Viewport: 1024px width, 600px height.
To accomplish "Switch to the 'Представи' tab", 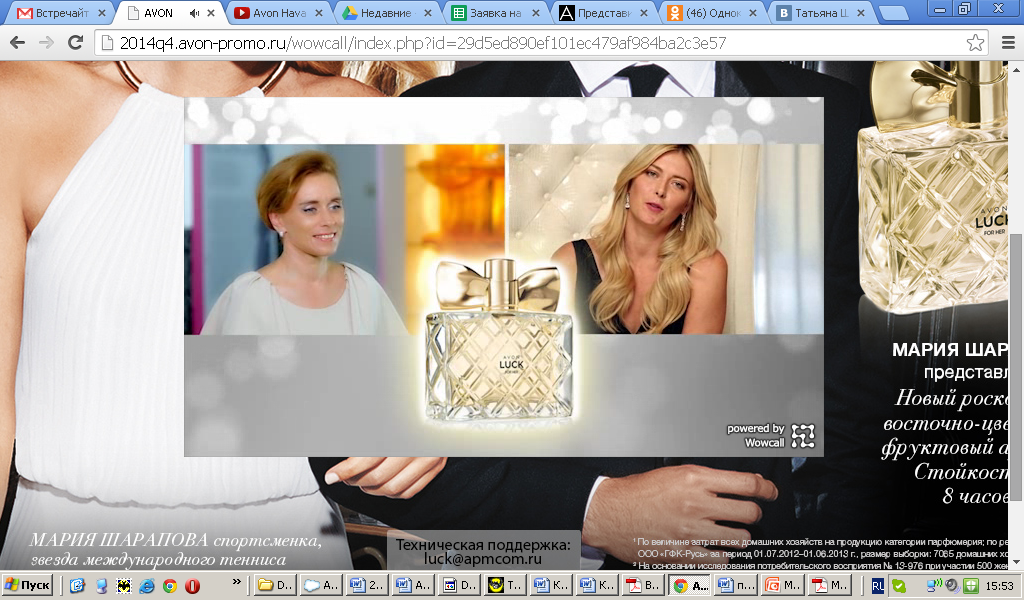I will click(x=603, y=13).
